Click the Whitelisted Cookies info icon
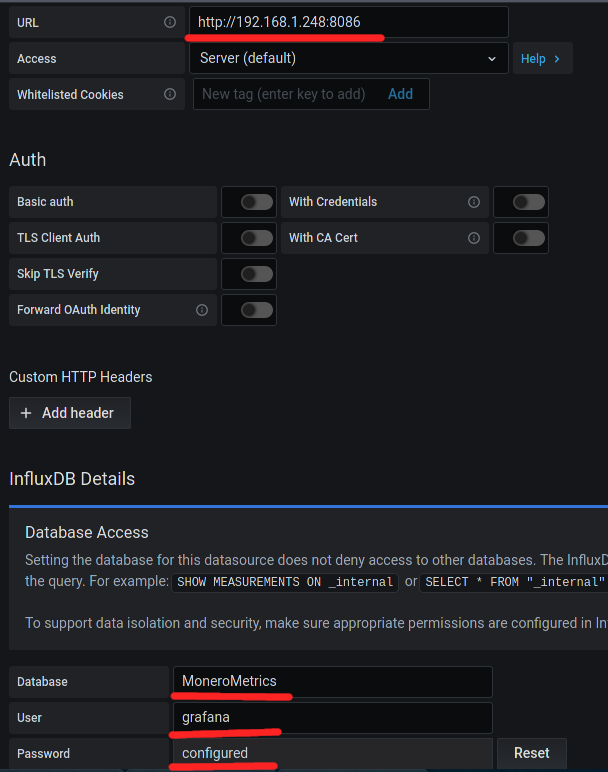 [169, 94]
